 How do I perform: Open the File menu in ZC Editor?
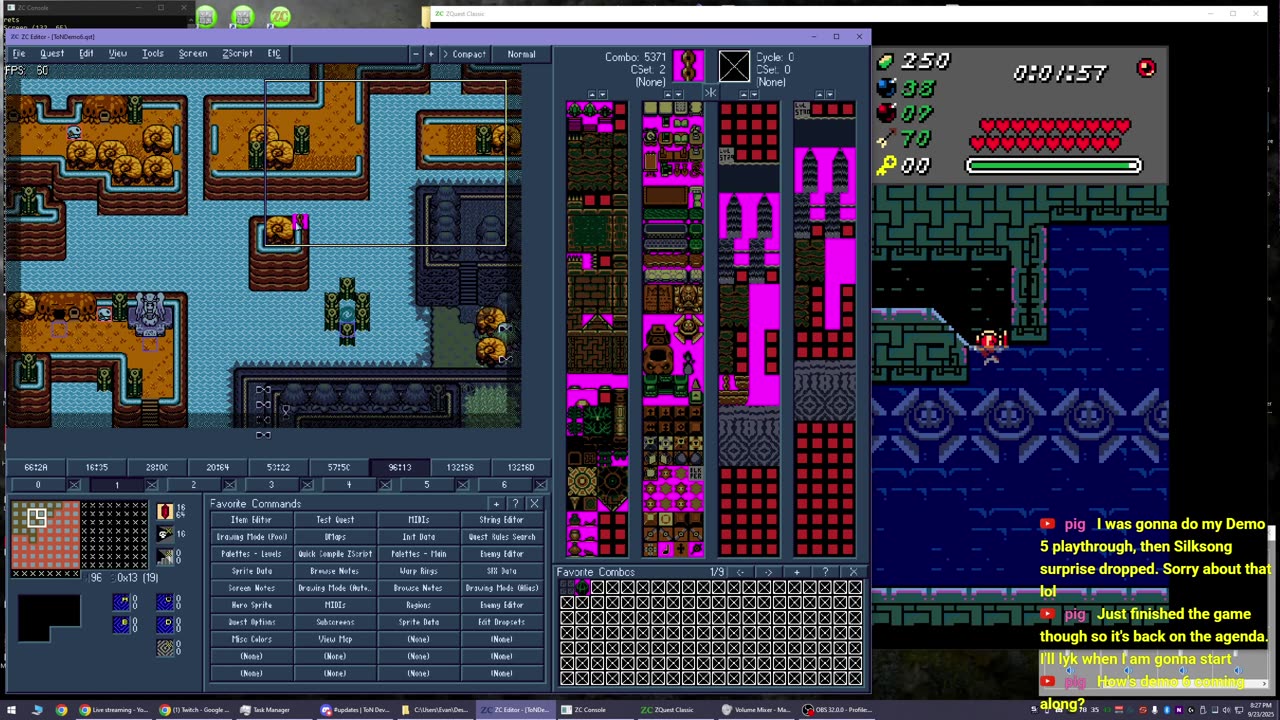(x=19, y=54)
